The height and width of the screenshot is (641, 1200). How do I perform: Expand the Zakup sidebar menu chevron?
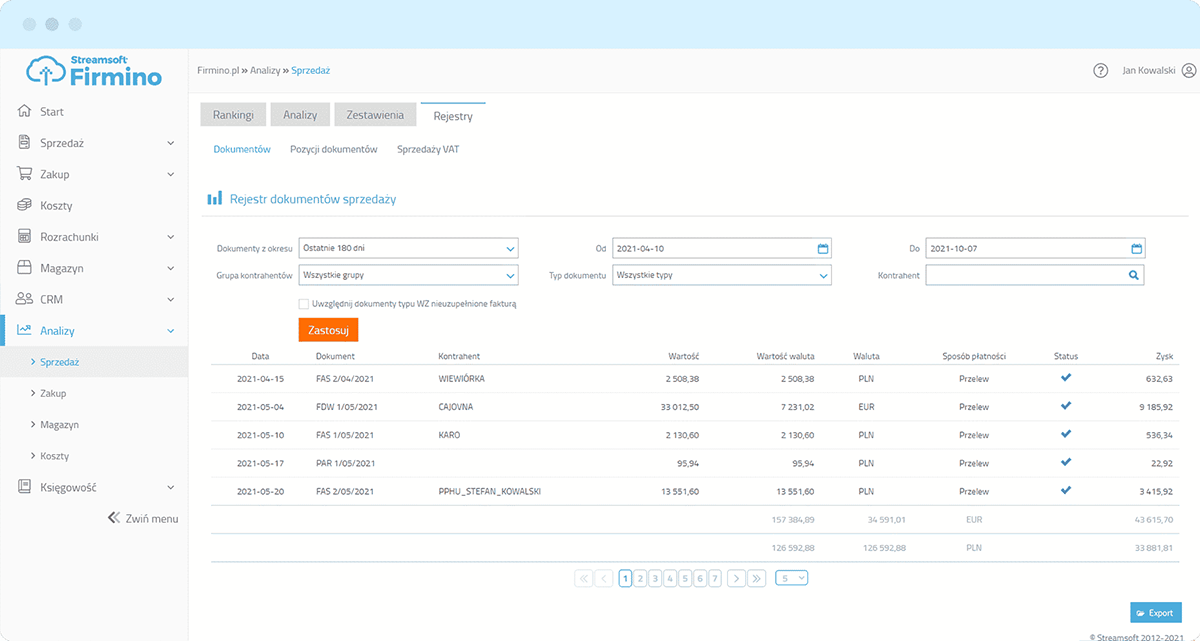click(x=171, y=174)
